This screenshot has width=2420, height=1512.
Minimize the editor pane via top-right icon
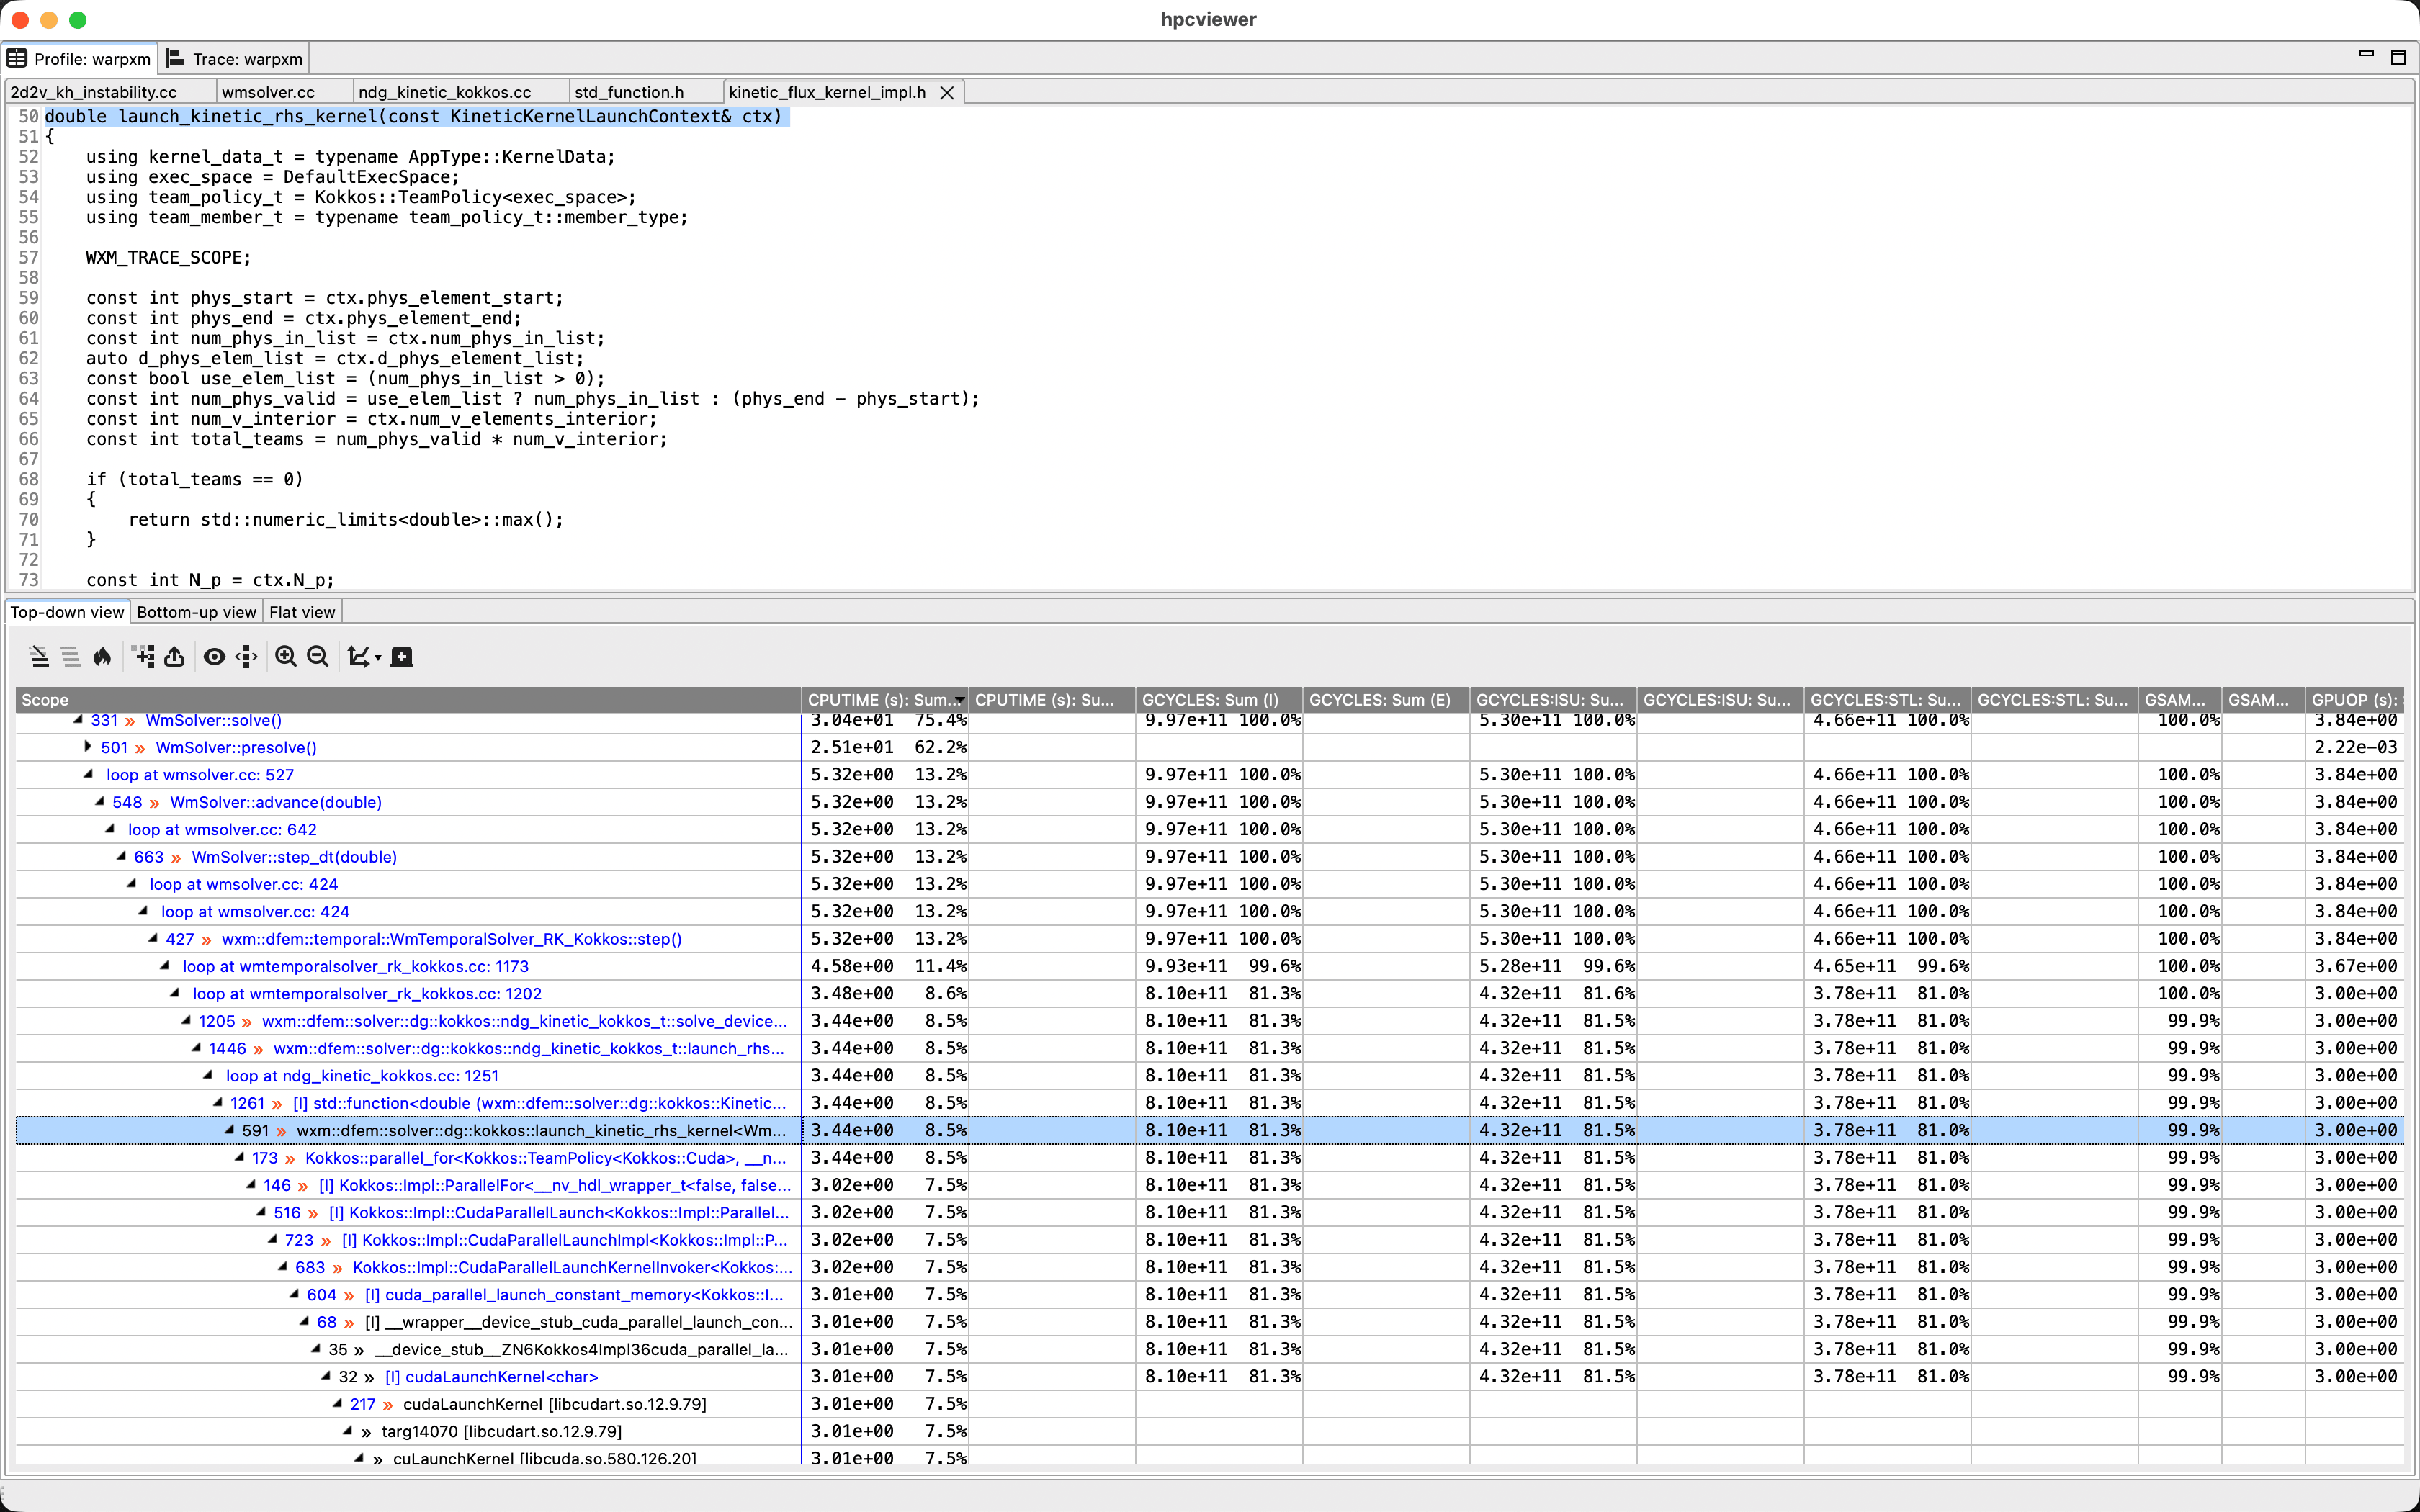(2366, 55)
